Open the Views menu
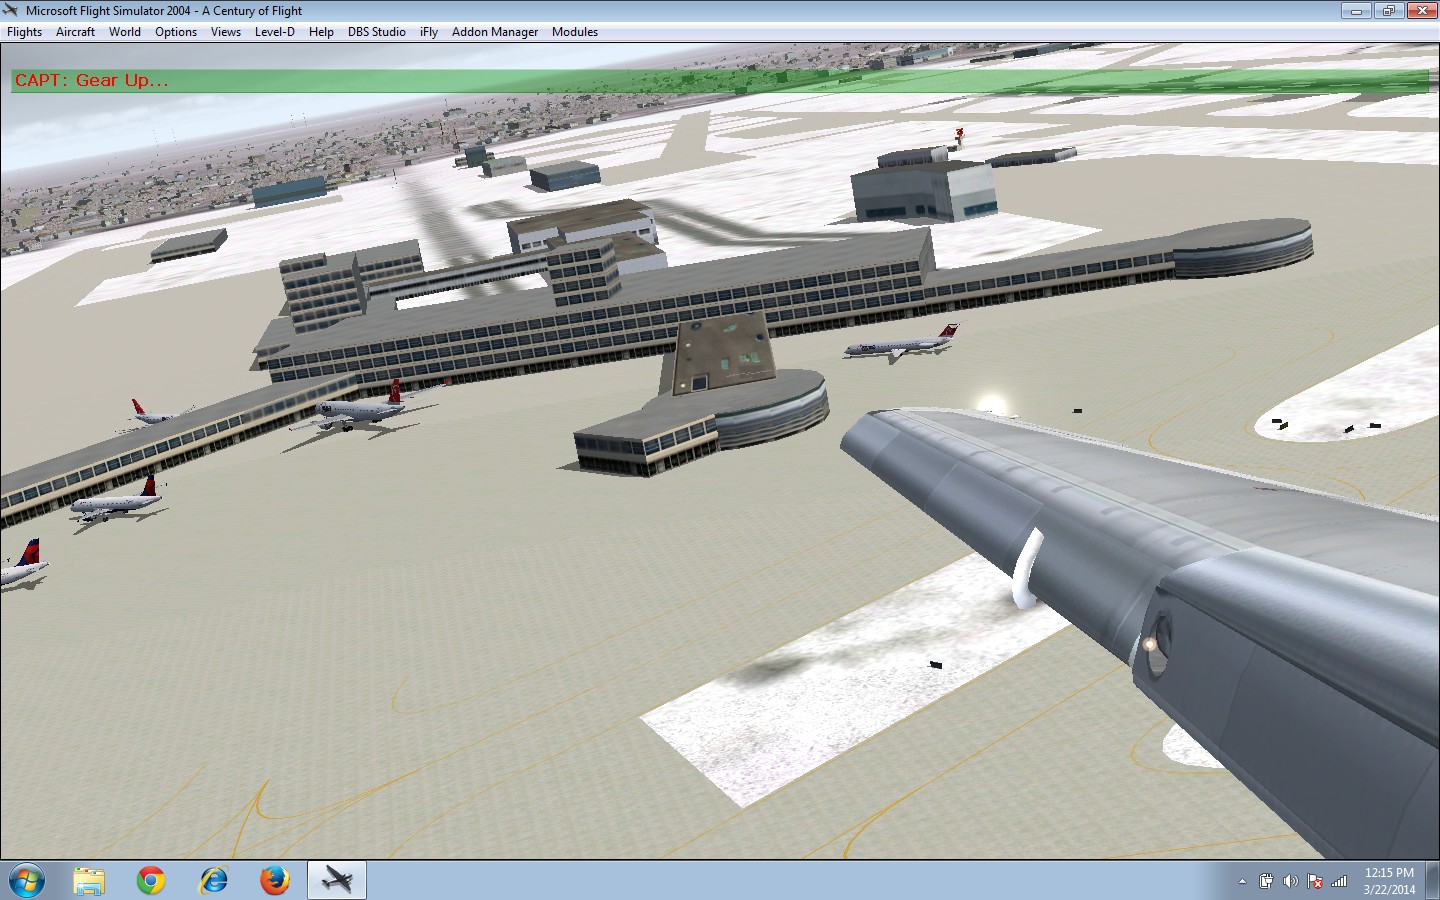The width and height of the screenshot is (1440, 900). [226, 32]
